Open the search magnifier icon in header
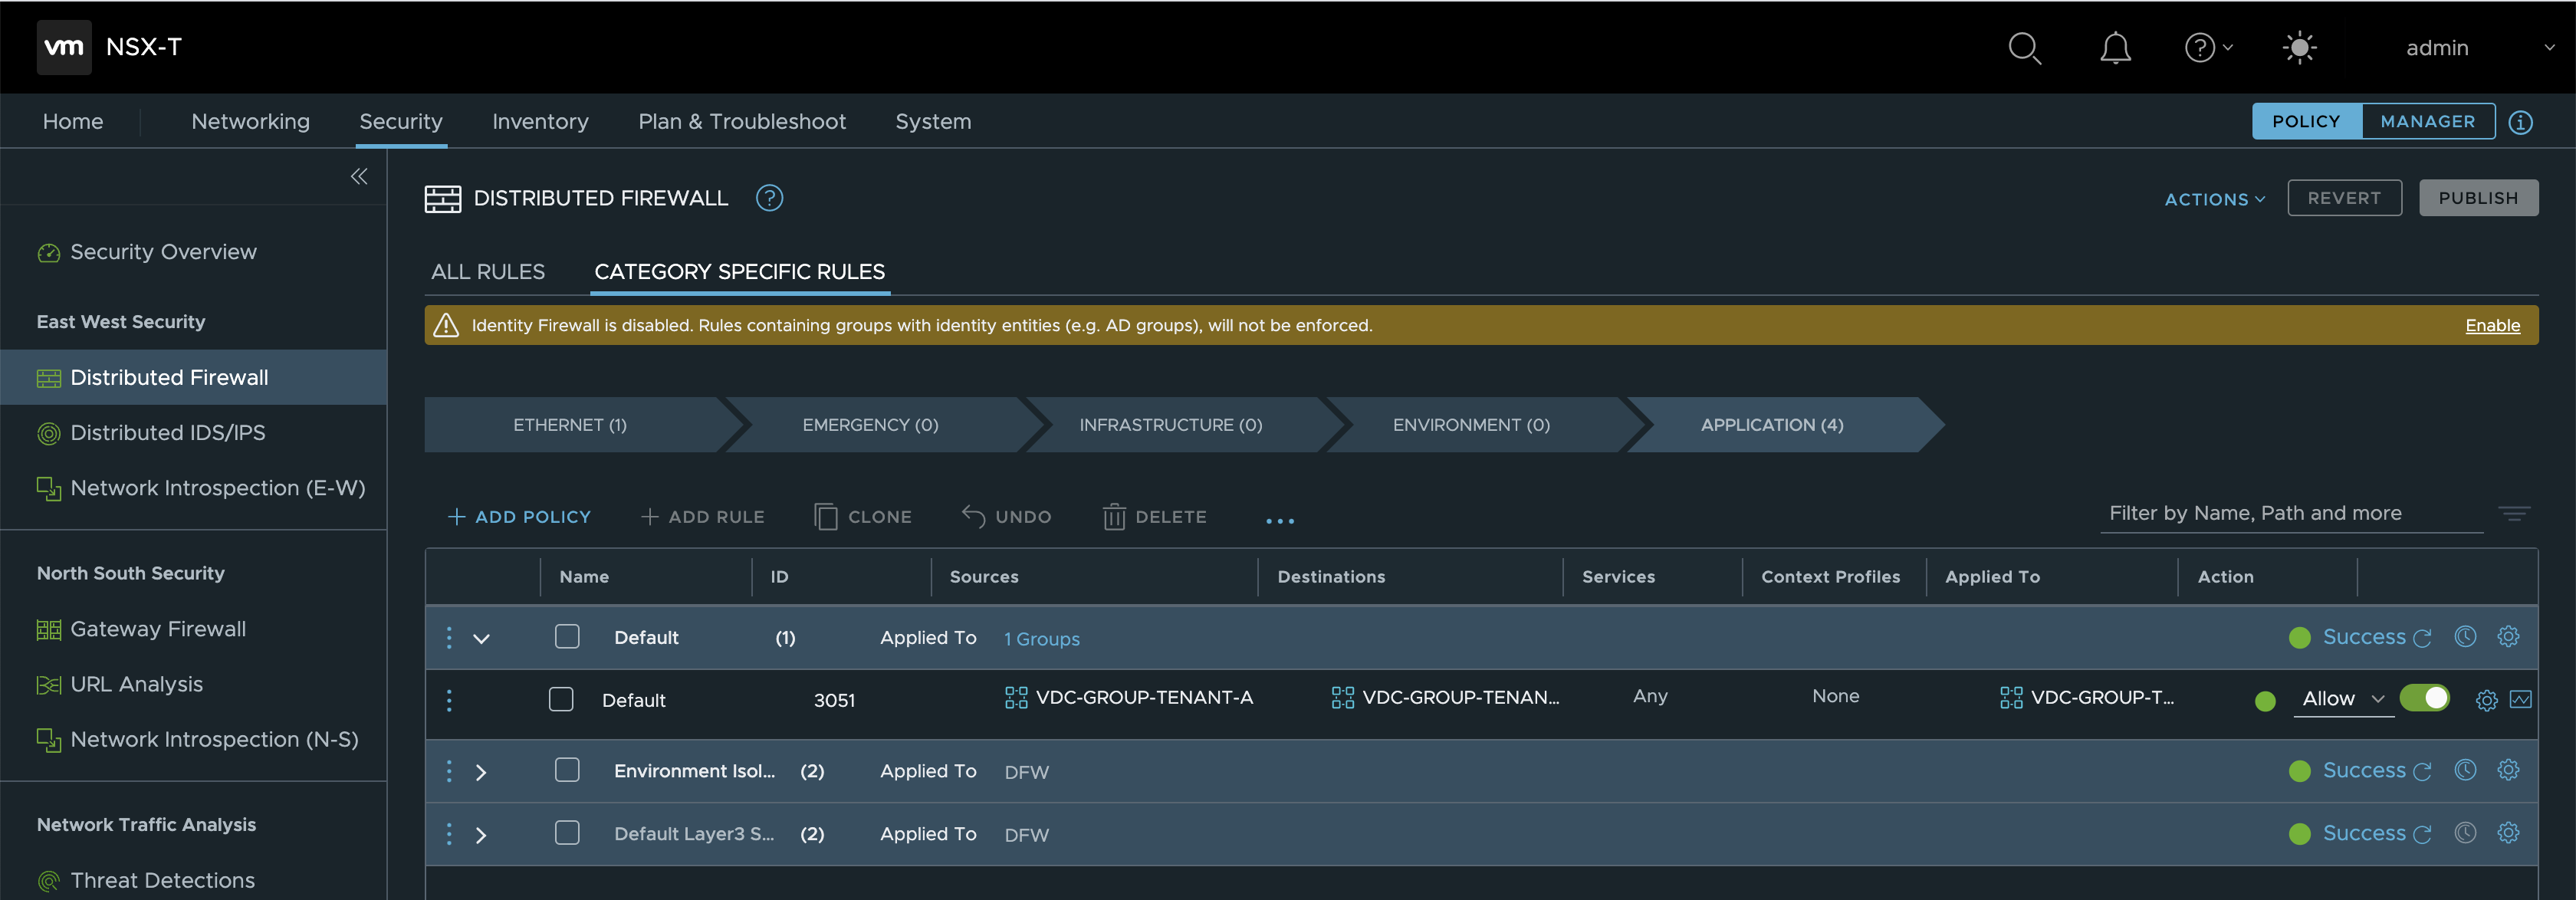The image size is (2576, 900). click(2024, 48)
